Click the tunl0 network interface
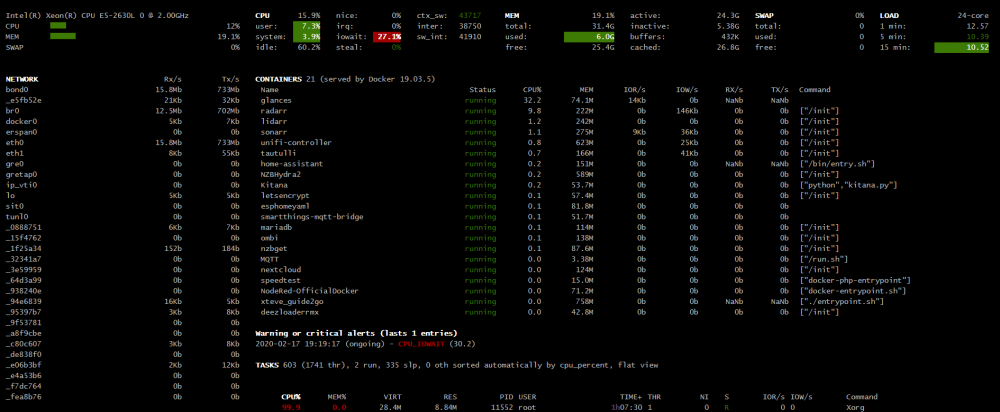The height and width of the screenshot is (412, 1000). point(17,216)
